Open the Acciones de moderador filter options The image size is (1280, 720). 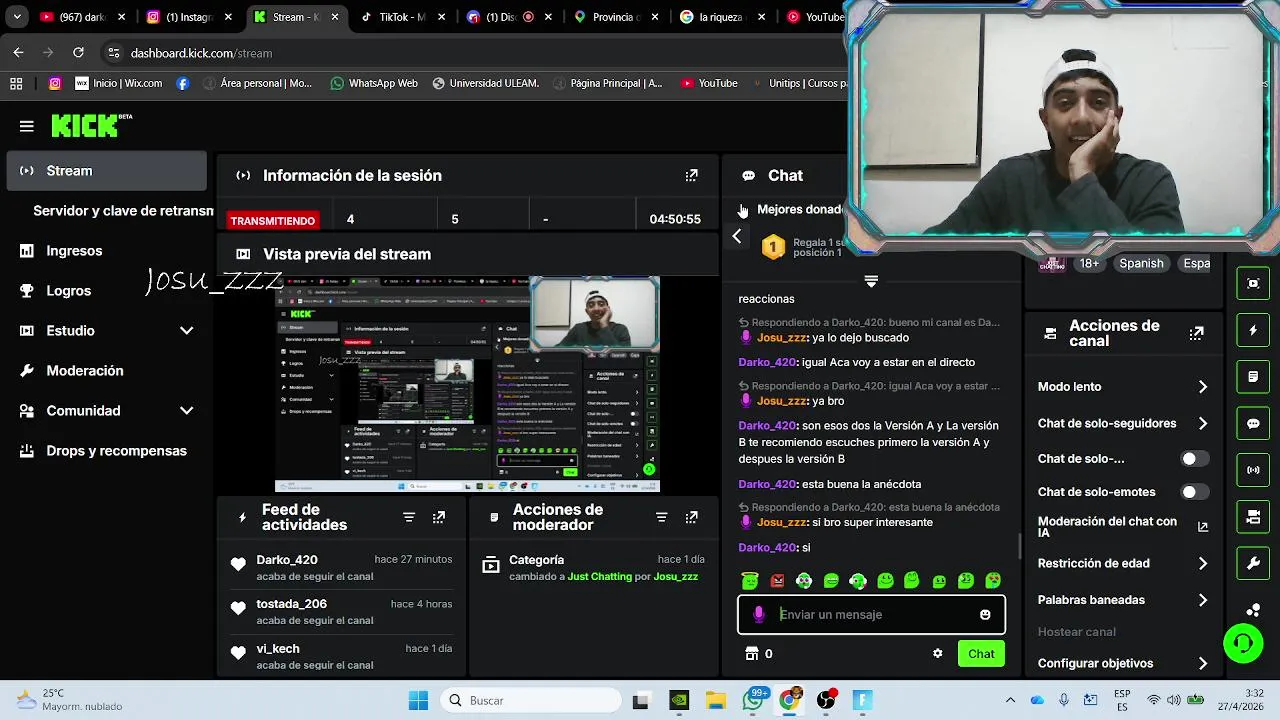tap(661, 517)
